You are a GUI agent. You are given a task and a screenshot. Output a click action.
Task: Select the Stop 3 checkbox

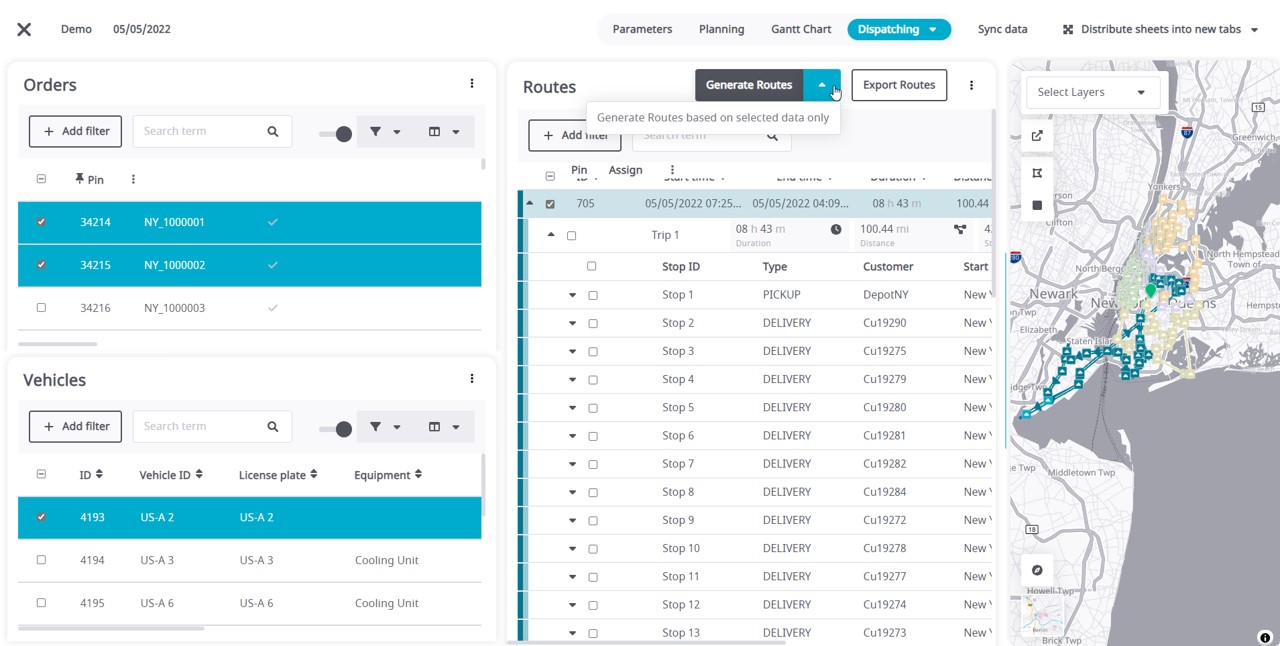point(591,351)
